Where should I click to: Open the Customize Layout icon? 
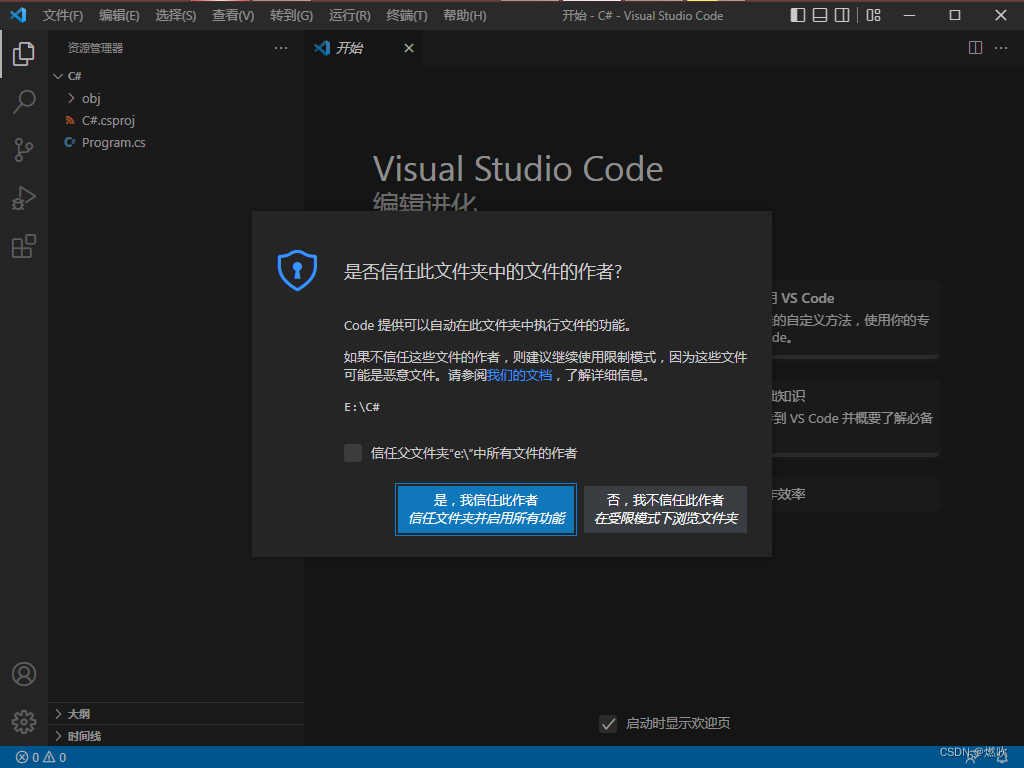click(x=873, y=15)
